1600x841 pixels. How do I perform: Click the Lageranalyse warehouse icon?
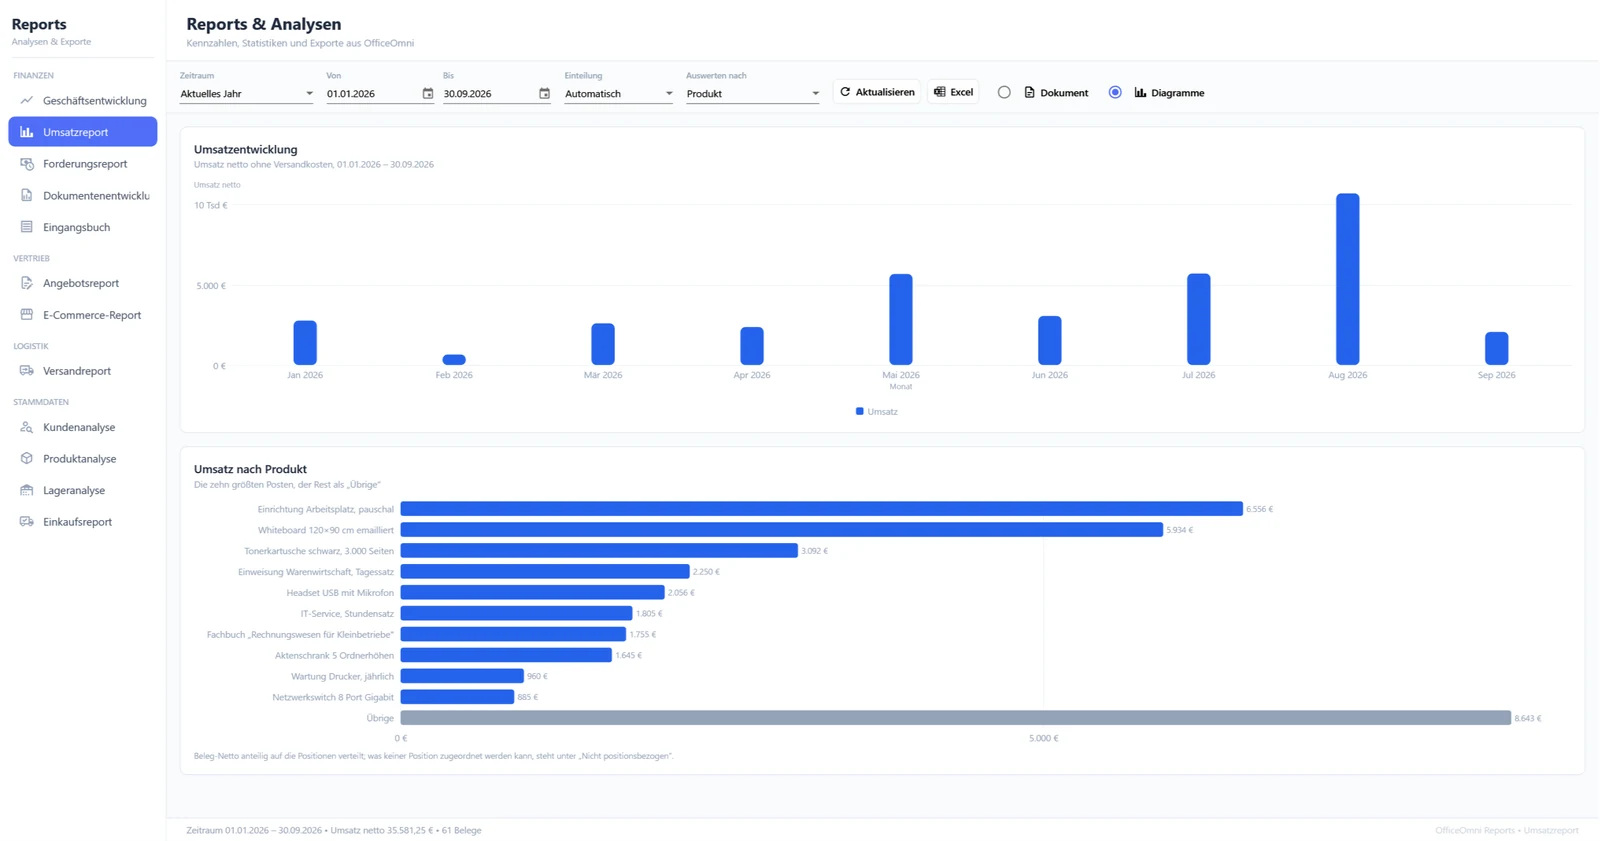pos(27,490)
